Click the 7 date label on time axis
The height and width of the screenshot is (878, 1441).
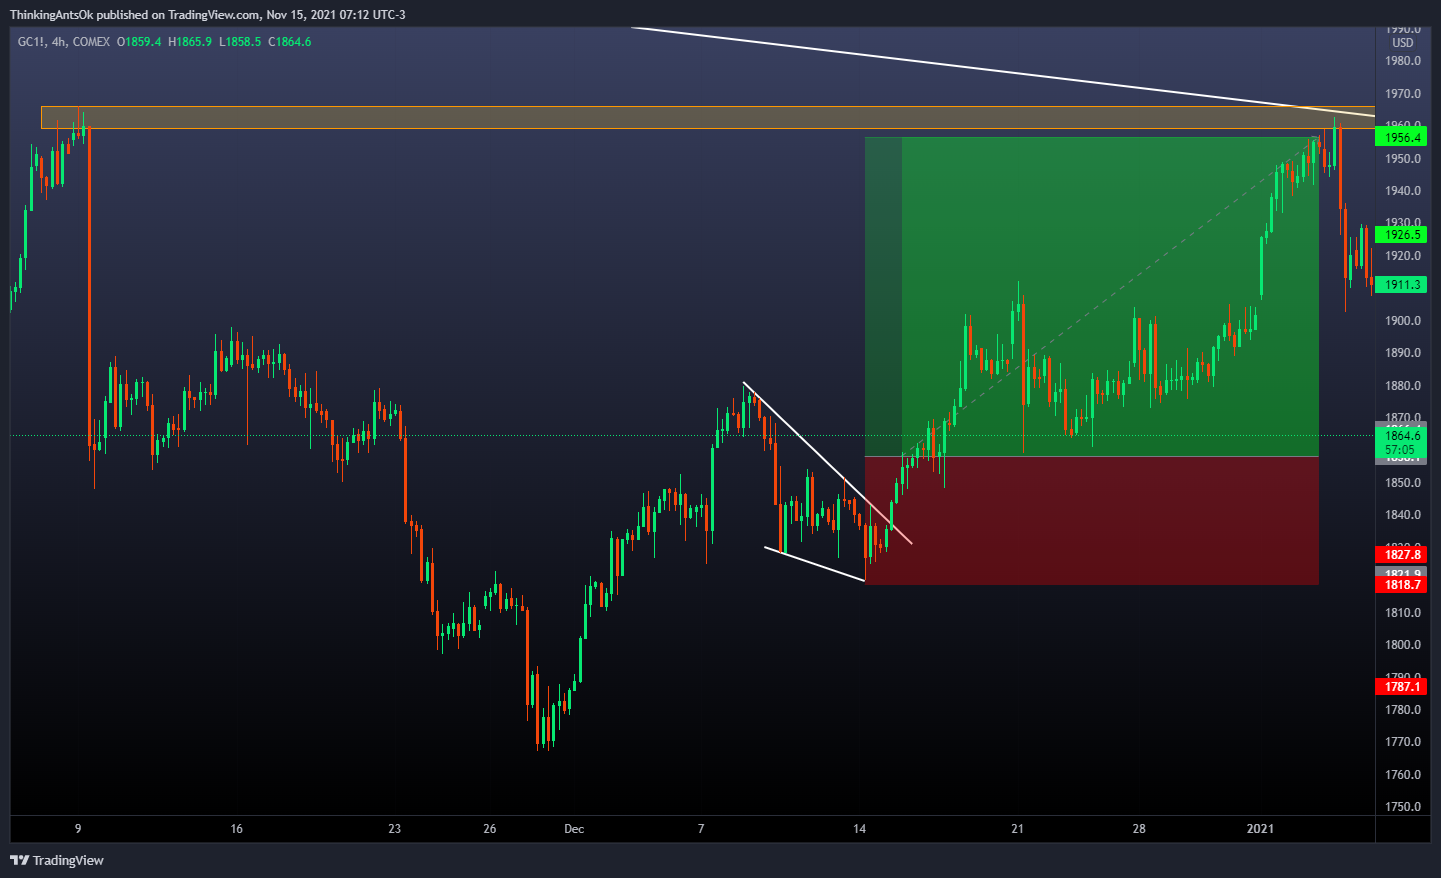tap(701, 829)
